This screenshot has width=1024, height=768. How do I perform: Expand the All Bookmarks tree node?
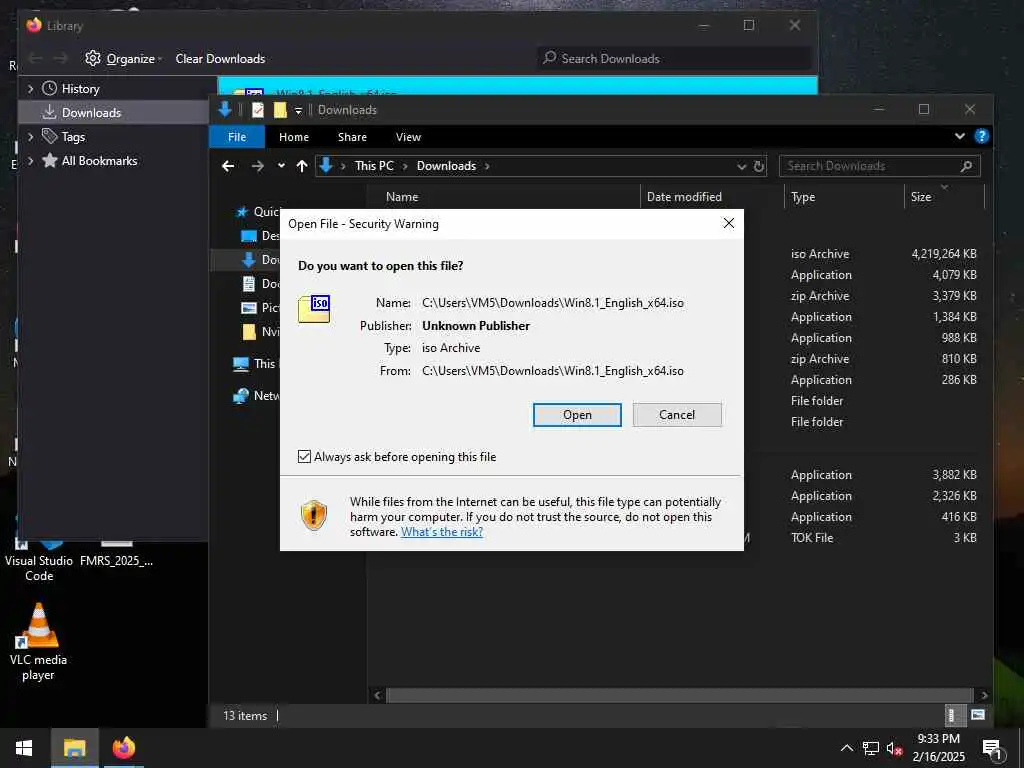tap(30, 161)
